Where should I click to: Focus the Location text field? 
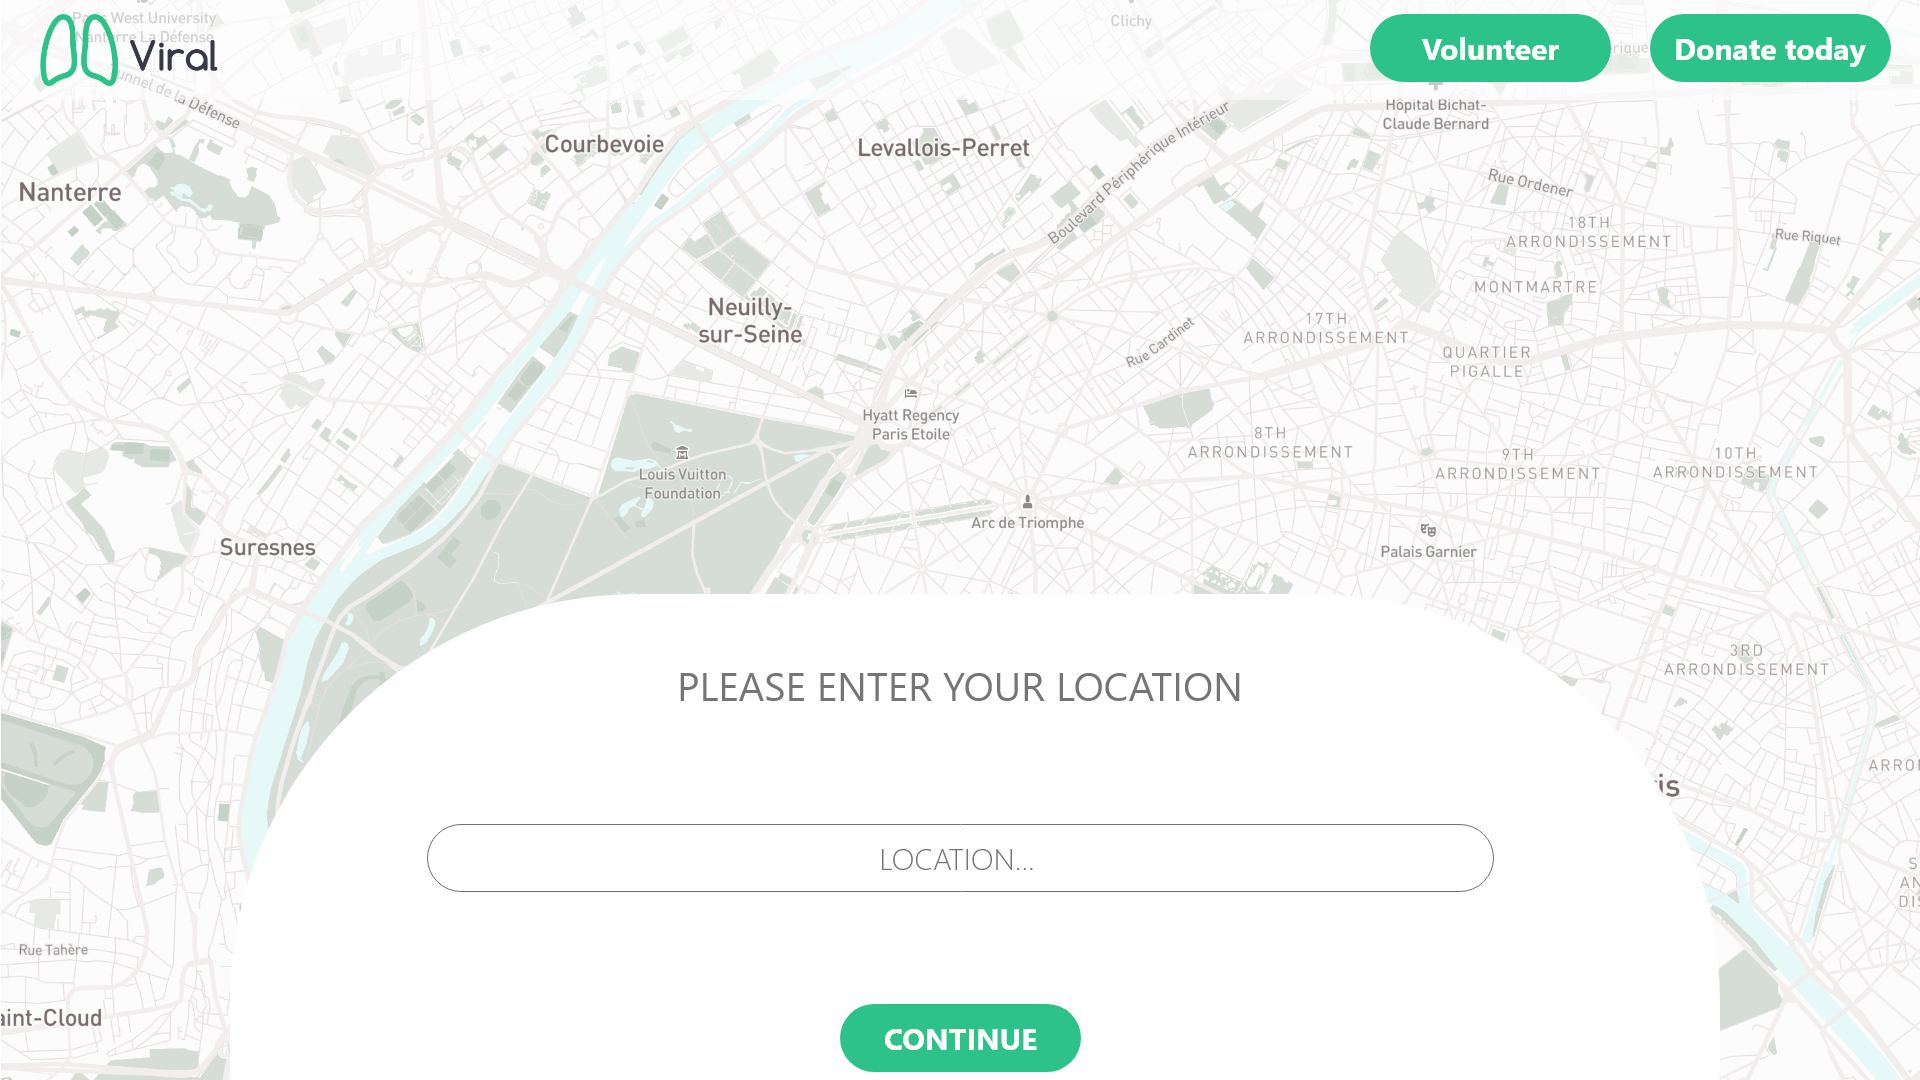[960, 858]
